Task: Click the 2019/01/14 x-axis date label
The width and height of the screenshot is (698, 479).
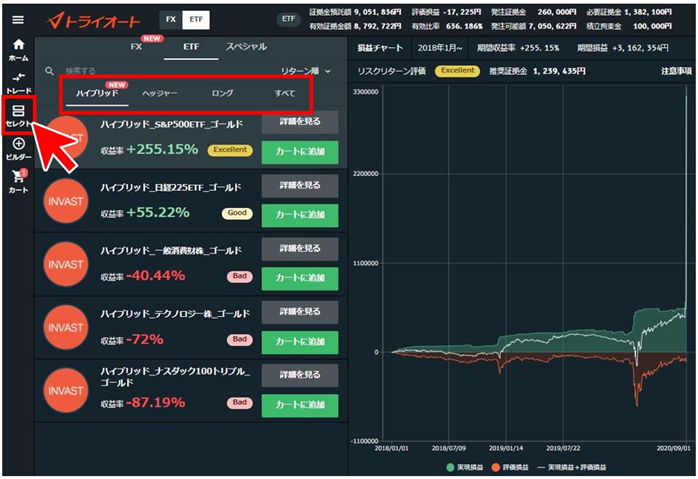Action: (506, 448)
